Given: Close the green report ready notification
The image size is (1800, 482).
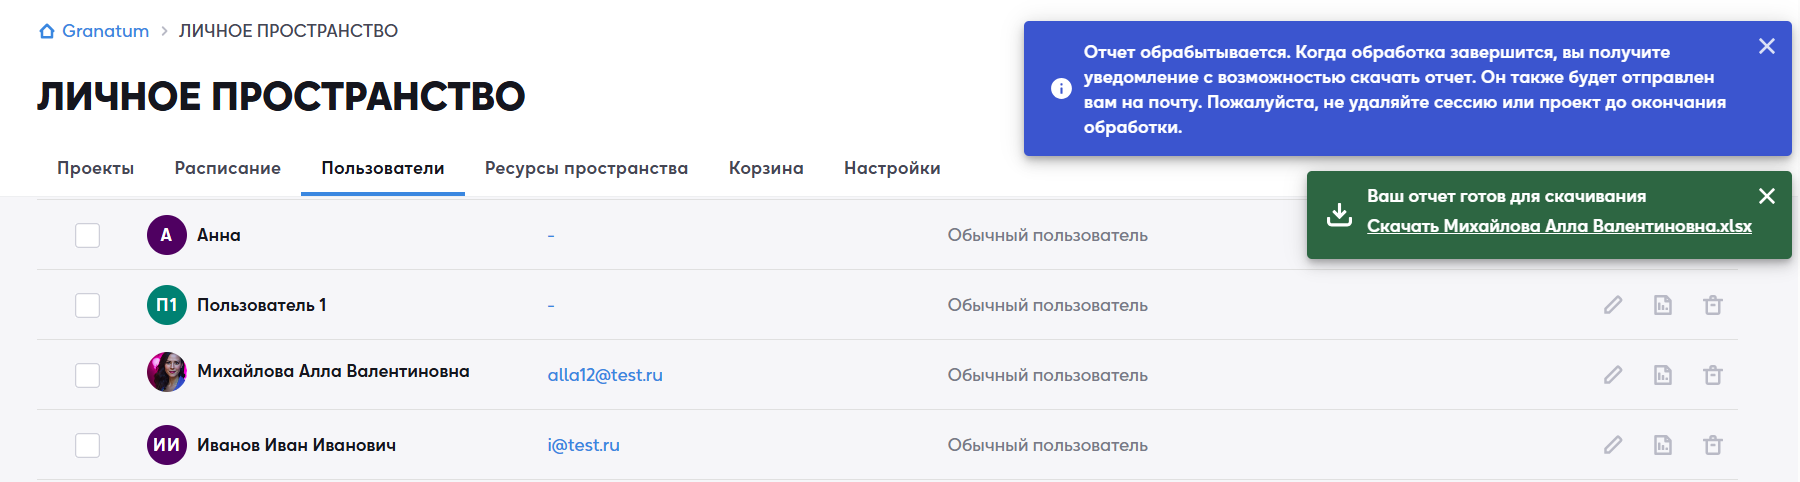Looking at the screenshot, I should click(1767, 196).
